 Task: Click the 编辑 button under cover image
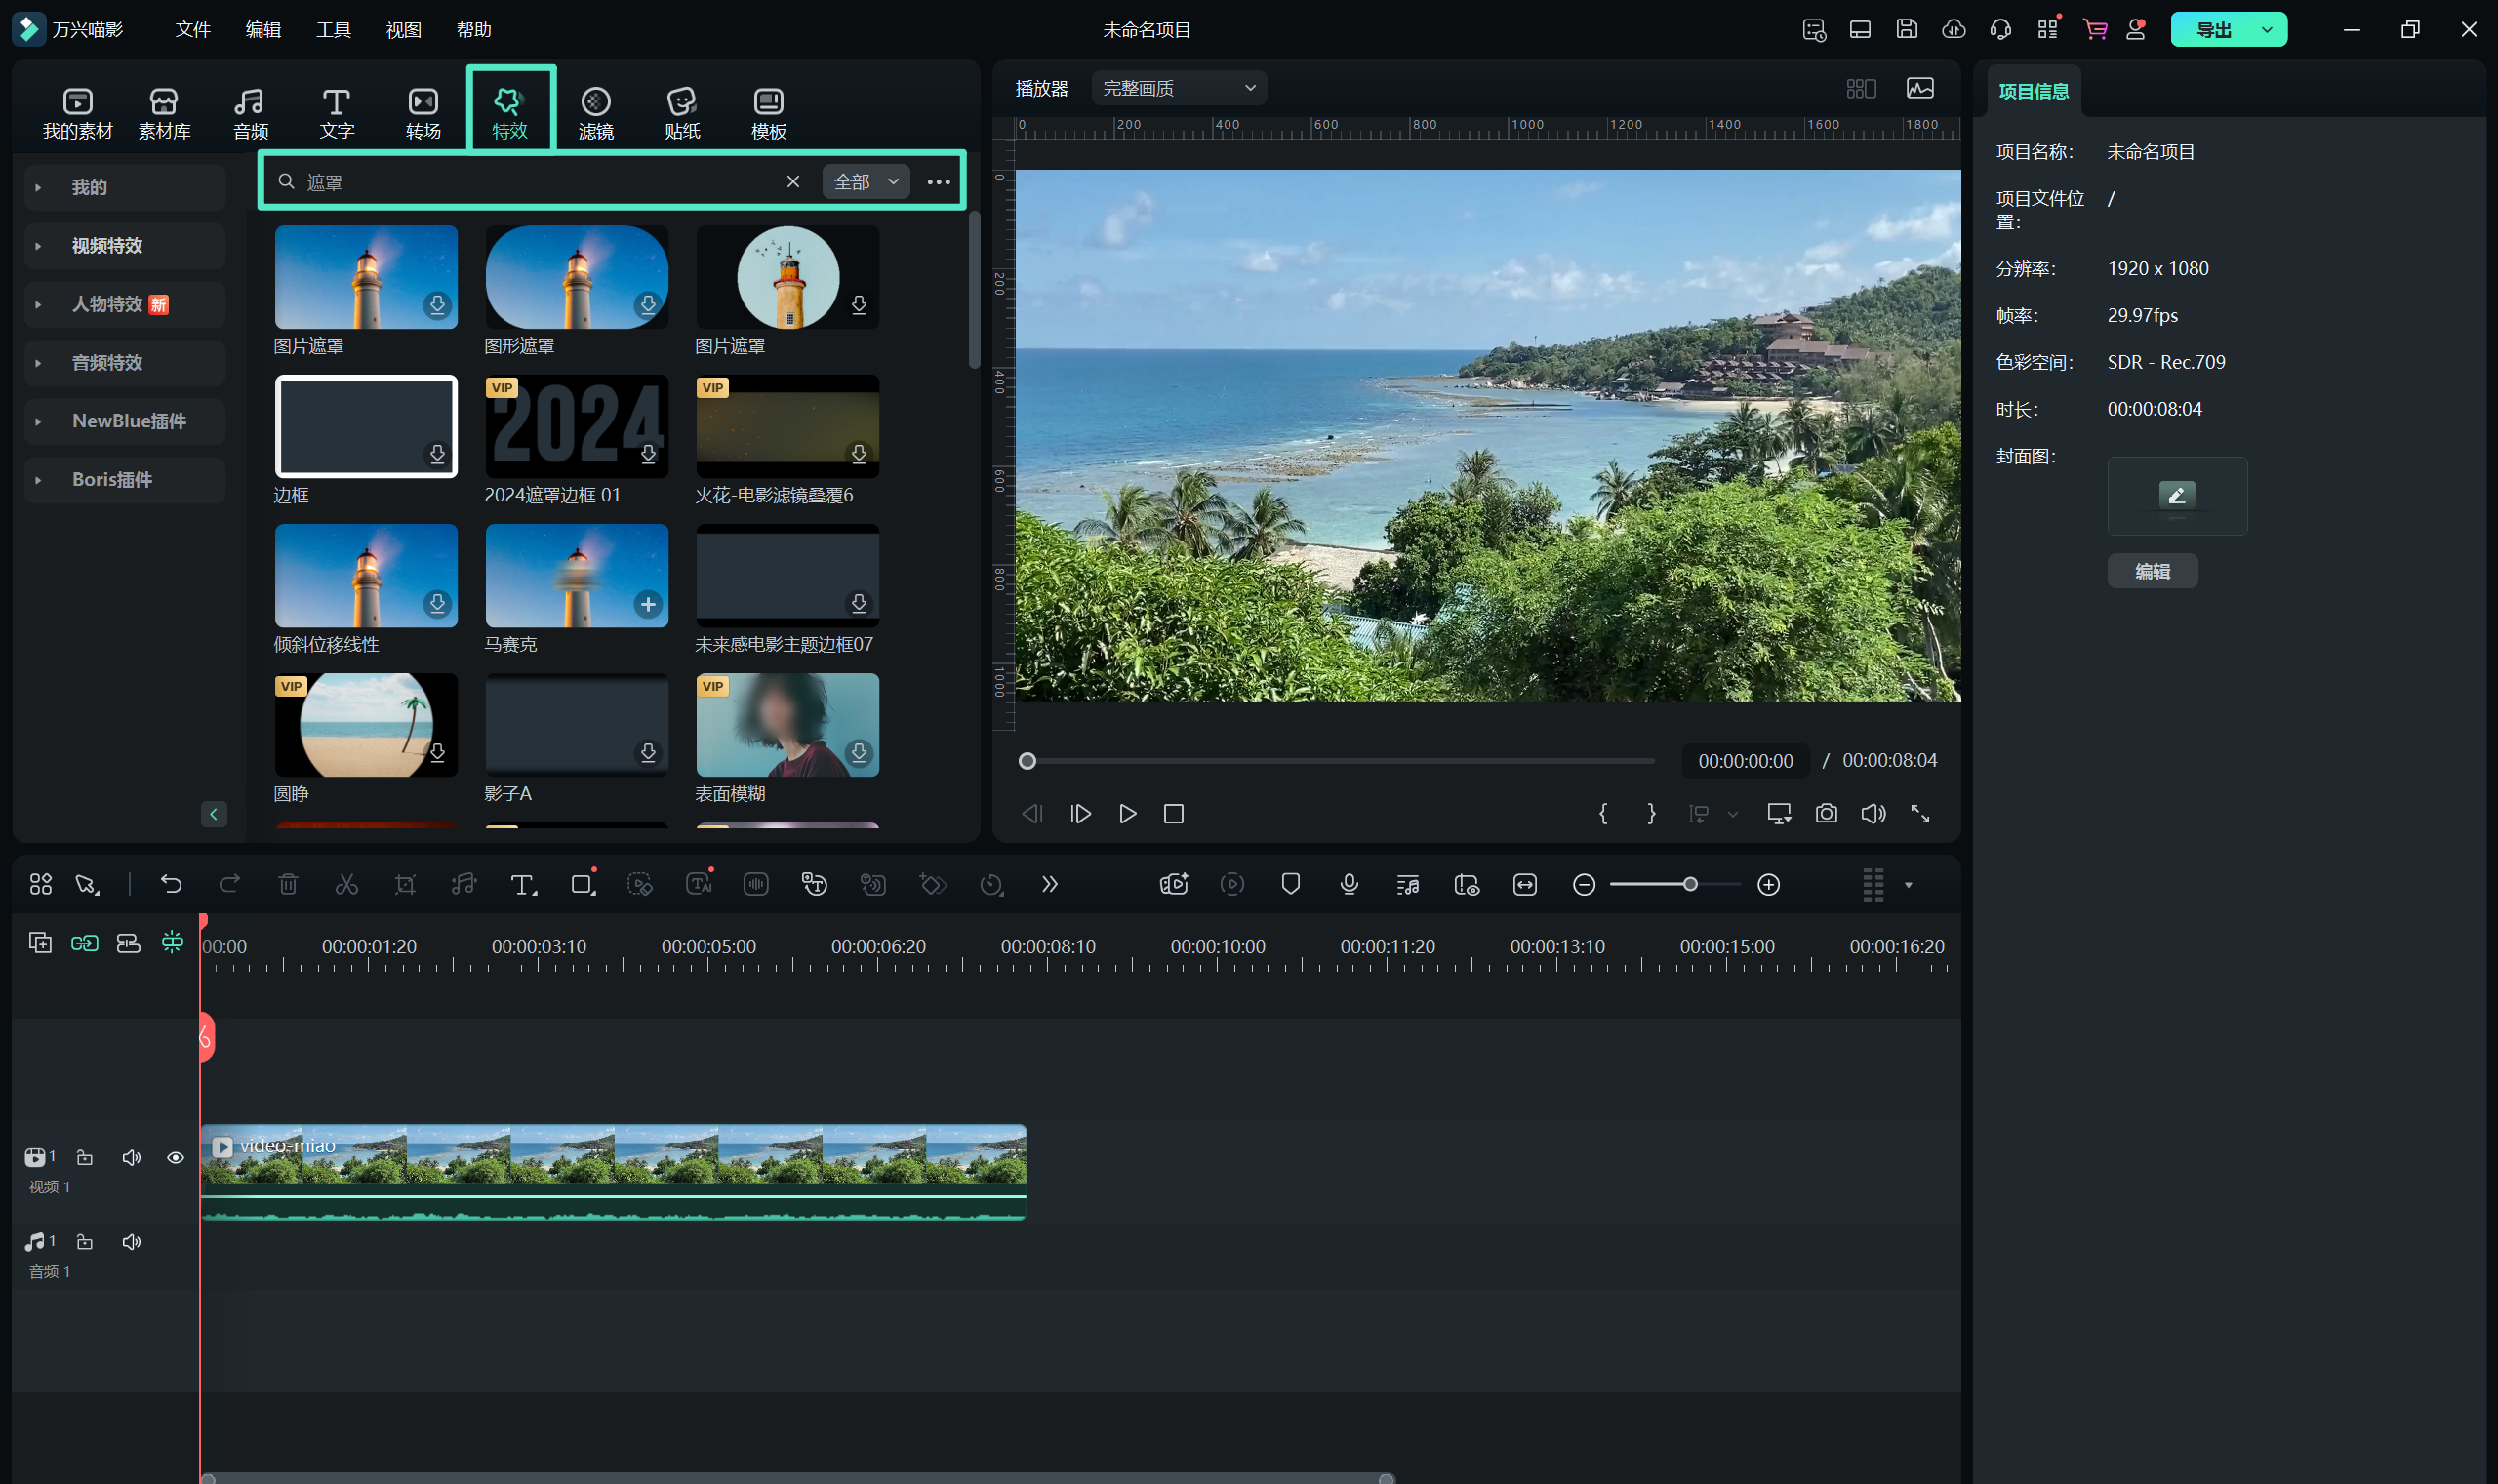2151,571
